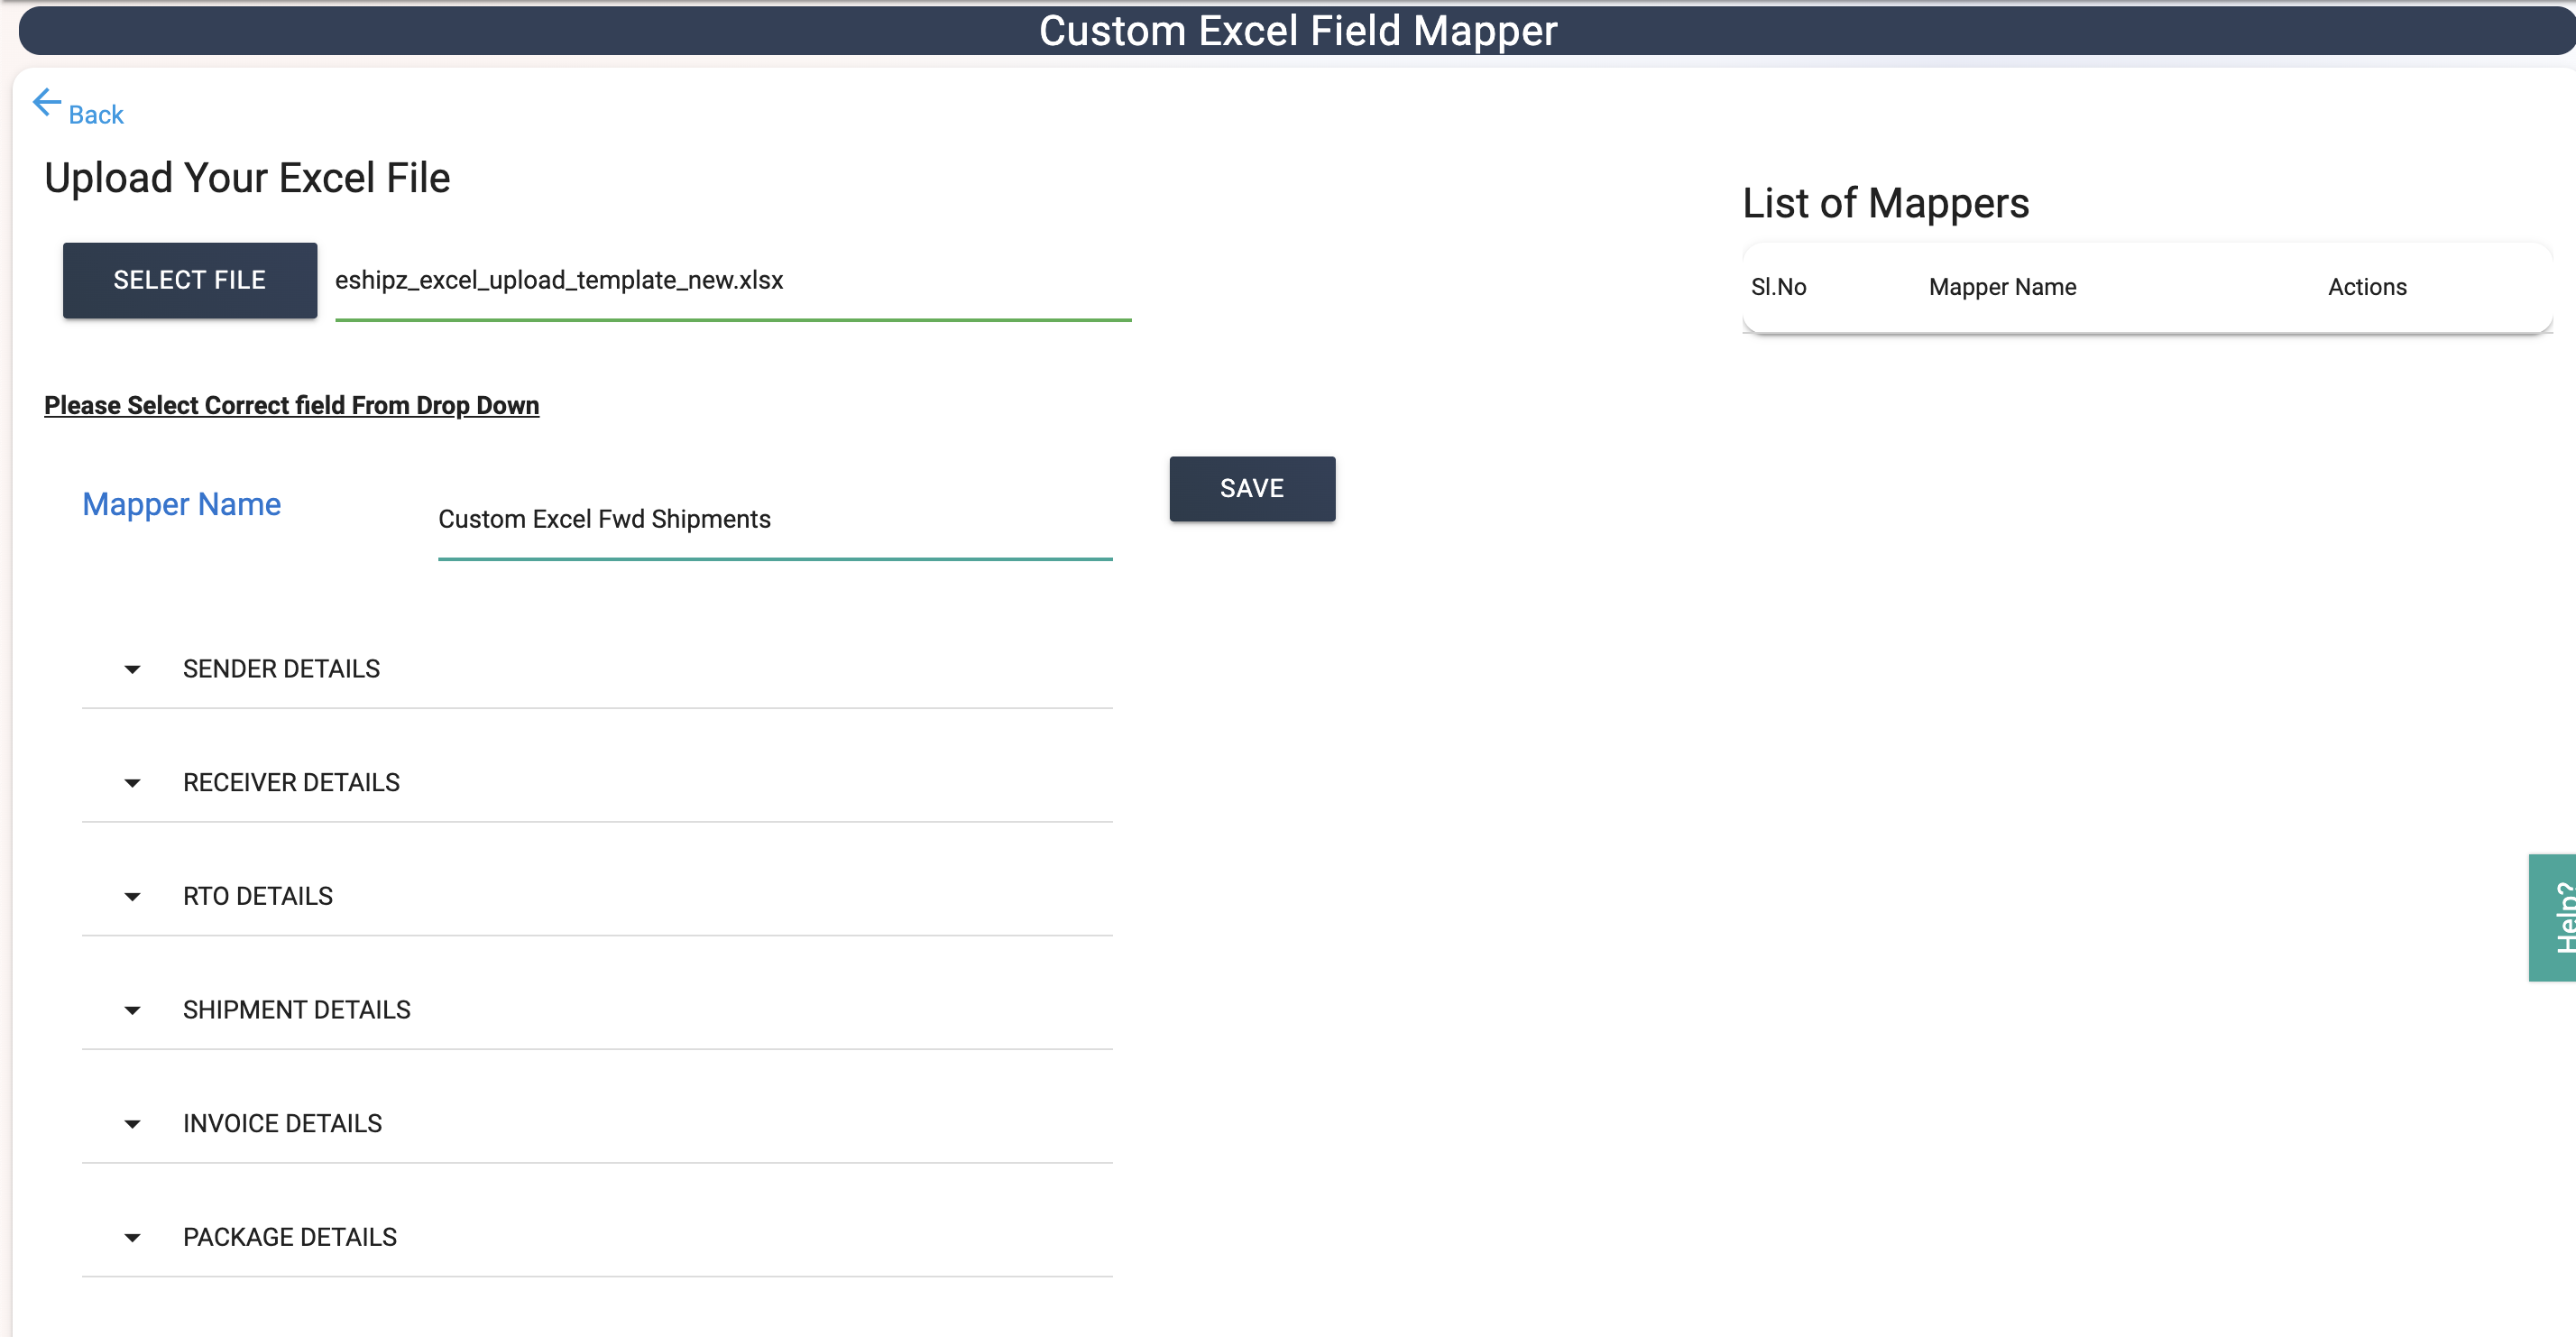Expand INVOICE DETAILS arrow
The height and width of the screenshot is (1337, 2576).
132,1125
